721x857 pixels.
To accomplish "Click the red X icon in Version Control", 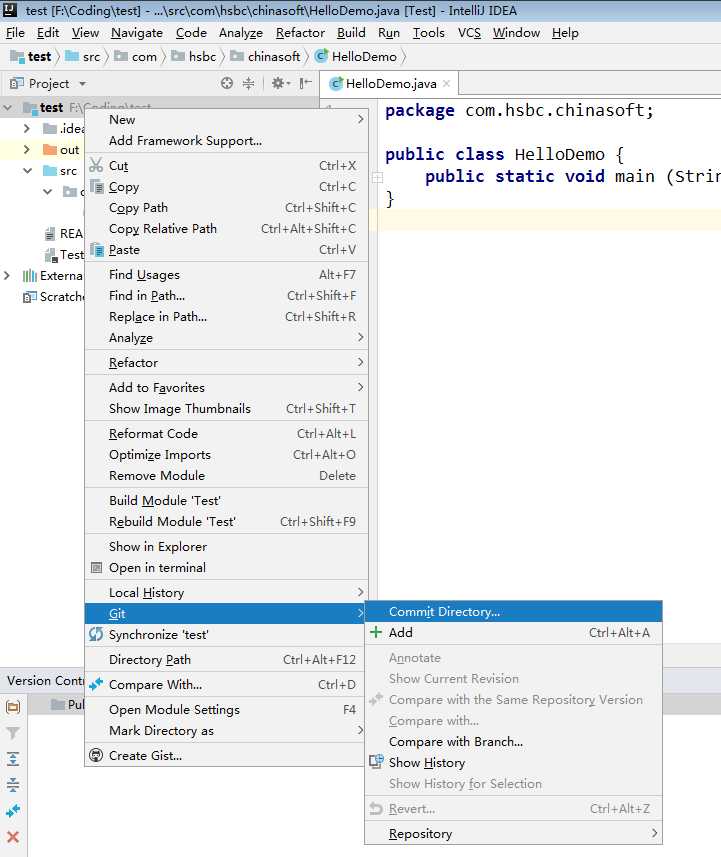I will (13, 836).
